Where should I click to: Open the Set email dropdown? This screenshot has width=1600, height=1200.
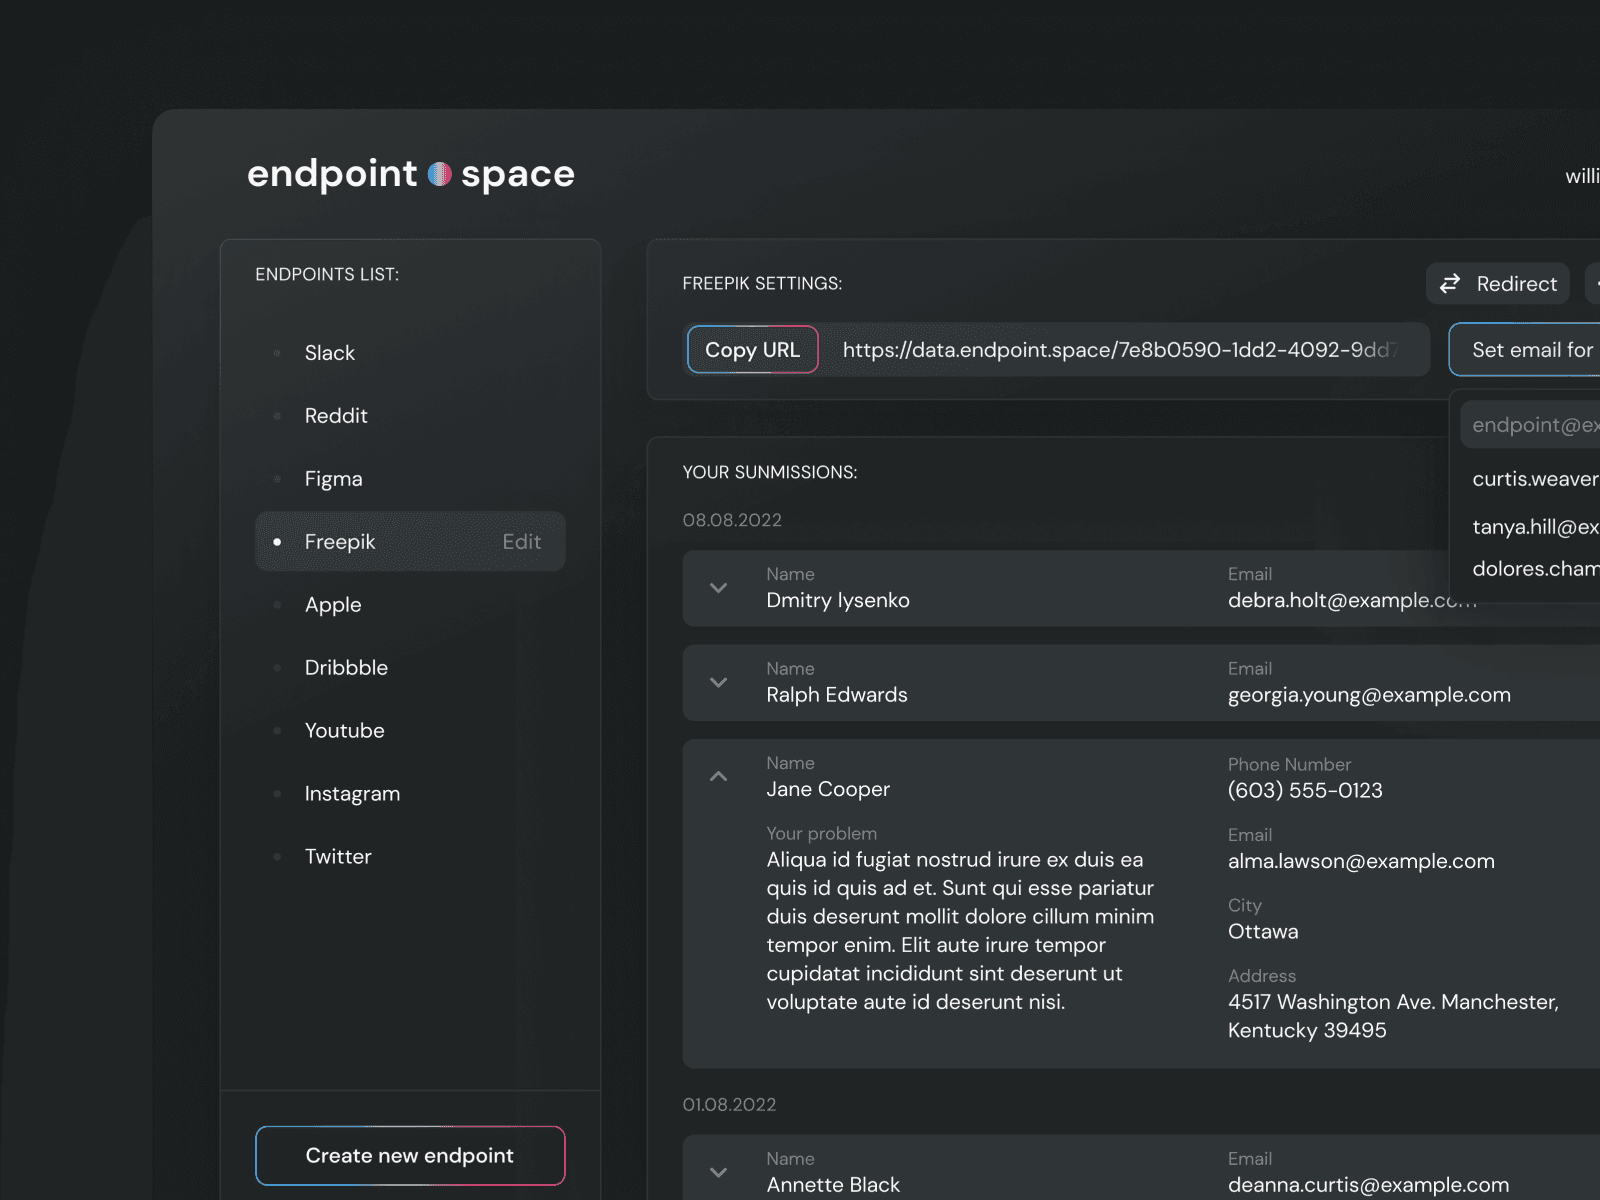pyautogui.click(x=1525, y=350)
